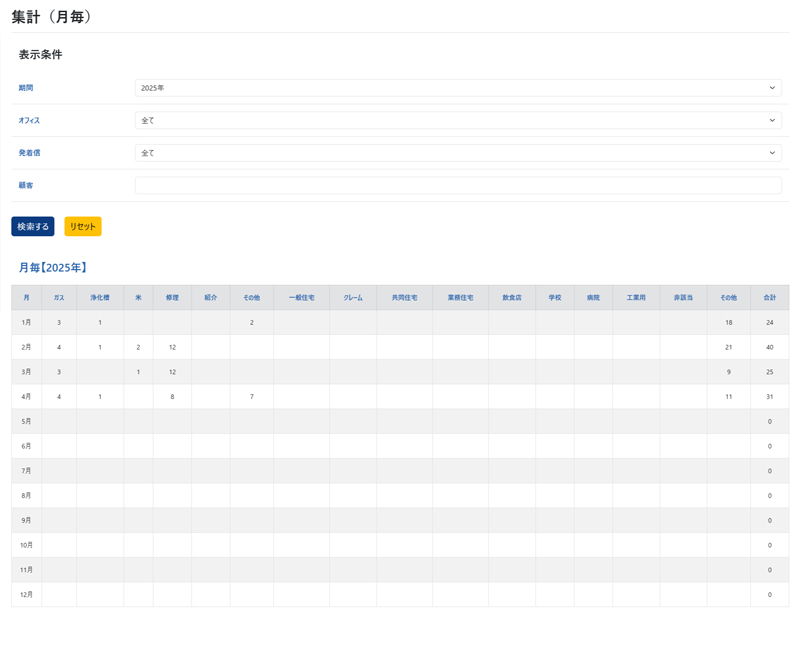The height and width of the screenshot is (665, 800).
Task: Click the 修理 value 12 in the 2月 row
Action: click(172, 347)
